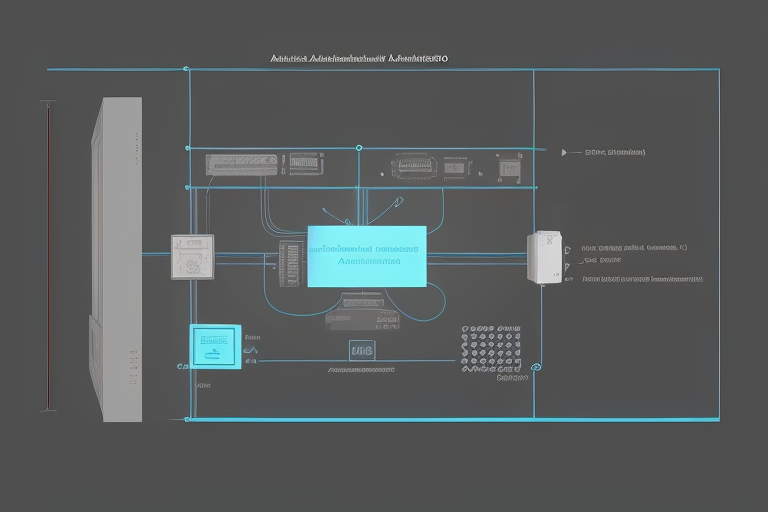Click the central cyan panel

click(x=366, y=256)
